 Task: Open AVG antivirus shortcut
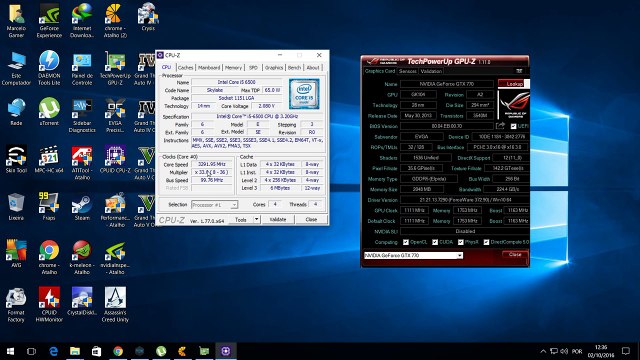pos(16,254)
